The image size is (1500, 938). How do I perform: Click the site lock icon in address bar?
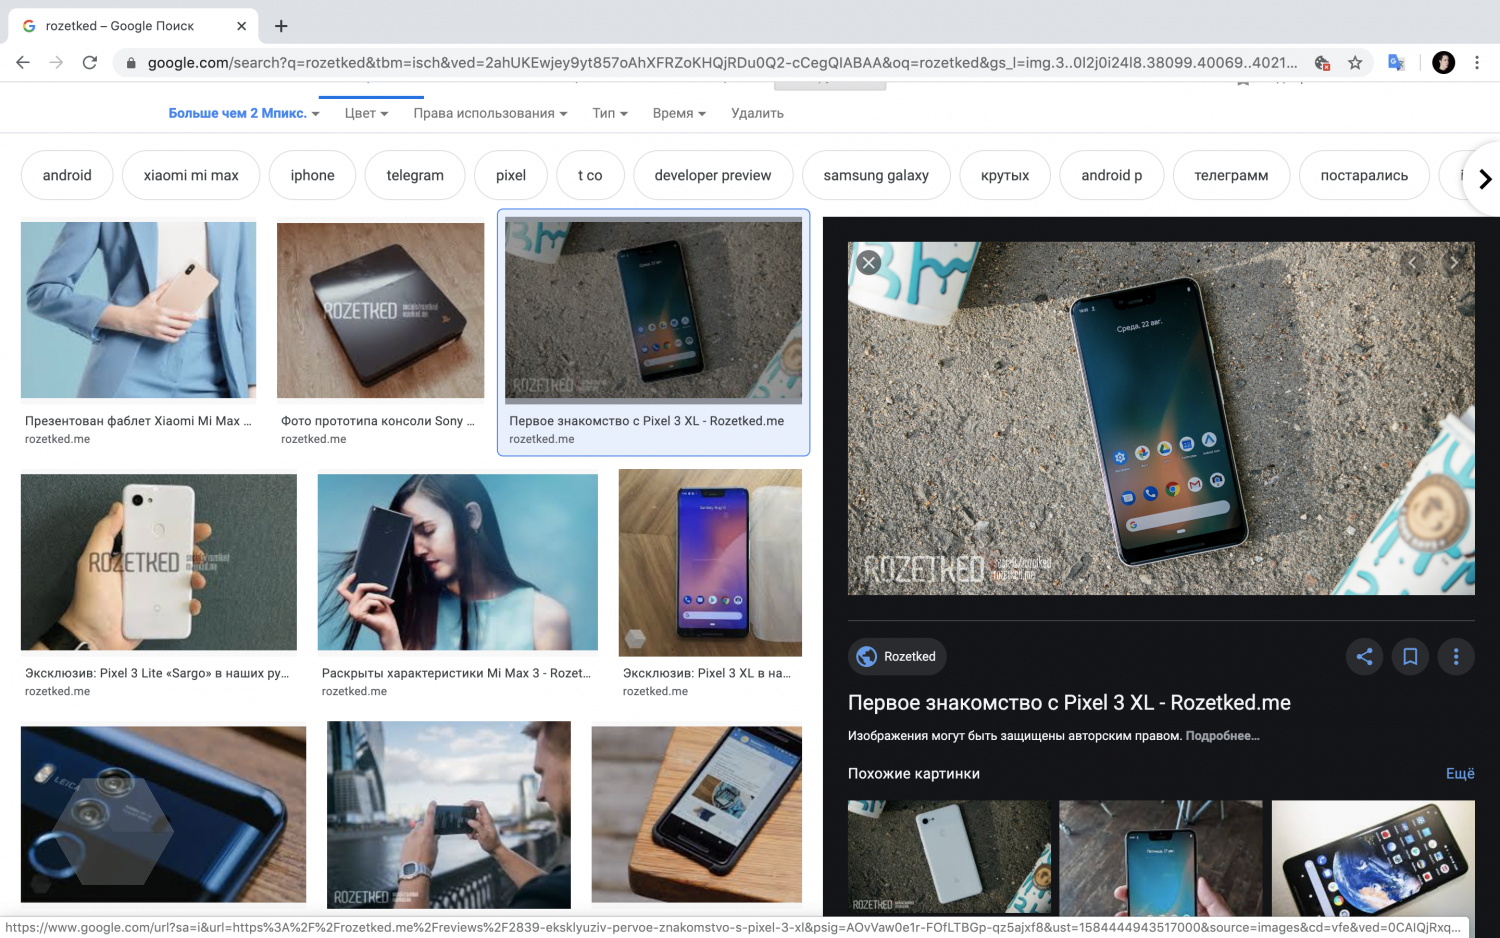click(131, 63)
